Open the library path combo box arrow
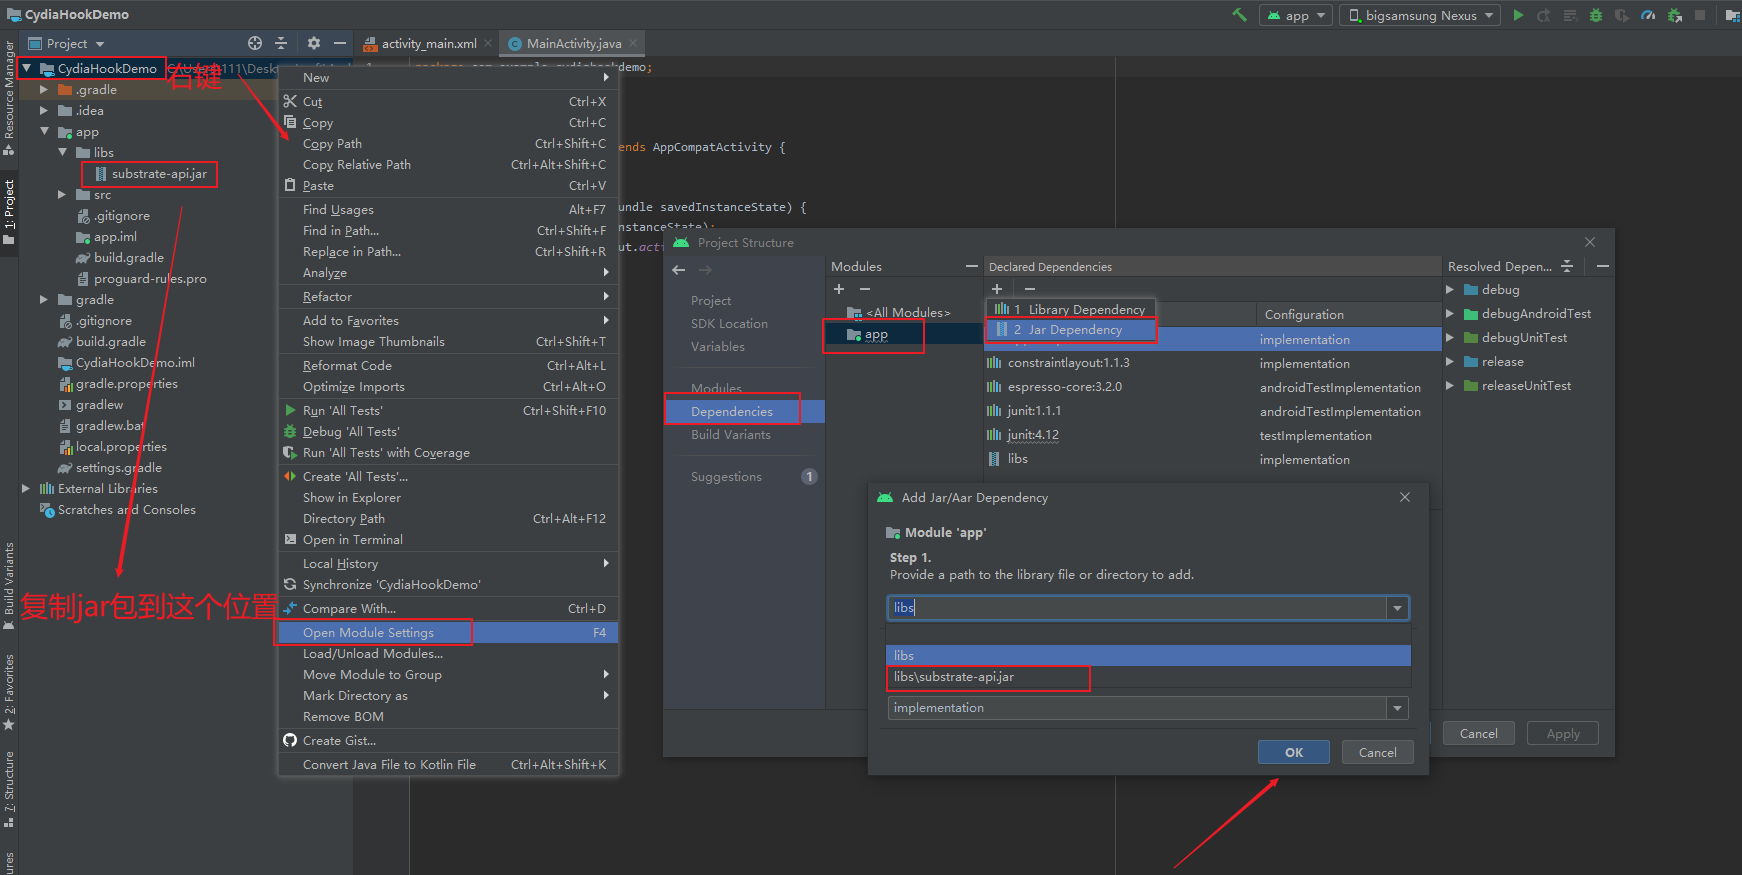The width and height of the screenshot is (1742, 875). tap(1397, 608)
